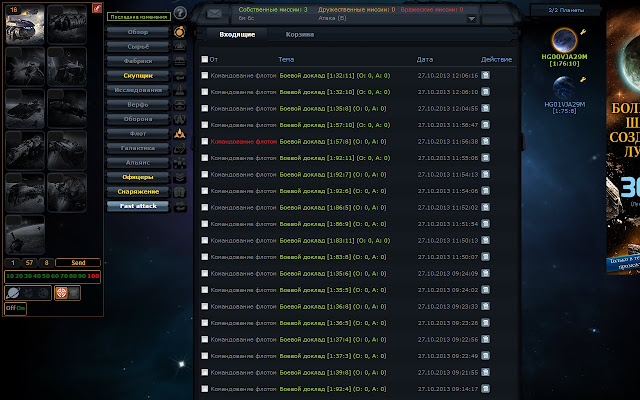Set fleet speed to 100 percent
Screen dimensions: 640x400
(93, 276)
